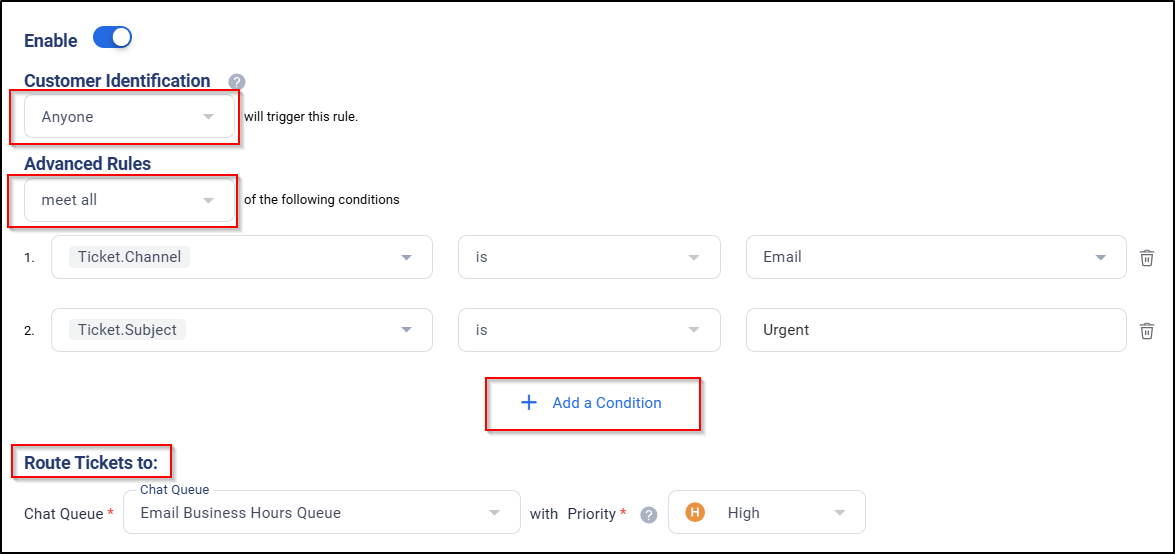This screenshot has width=1175, height=554.
Task: Toggle the Enable switch
Action: [112, 37]
